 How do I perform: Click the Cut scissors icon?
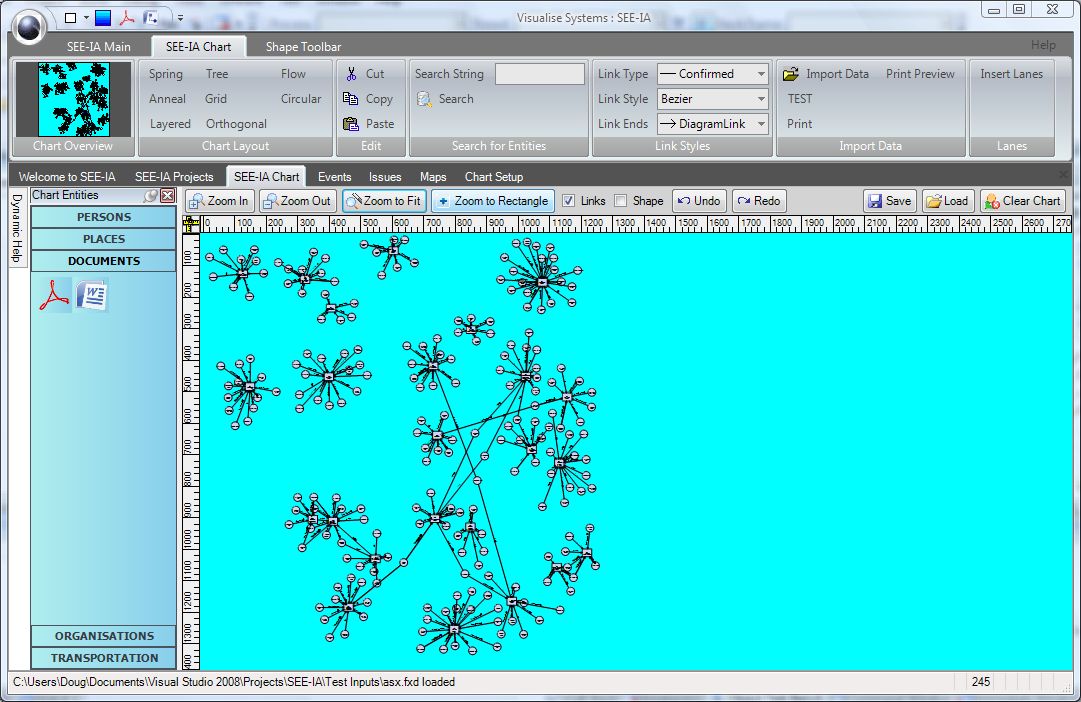pyautogui.click(x=351, y=74)
